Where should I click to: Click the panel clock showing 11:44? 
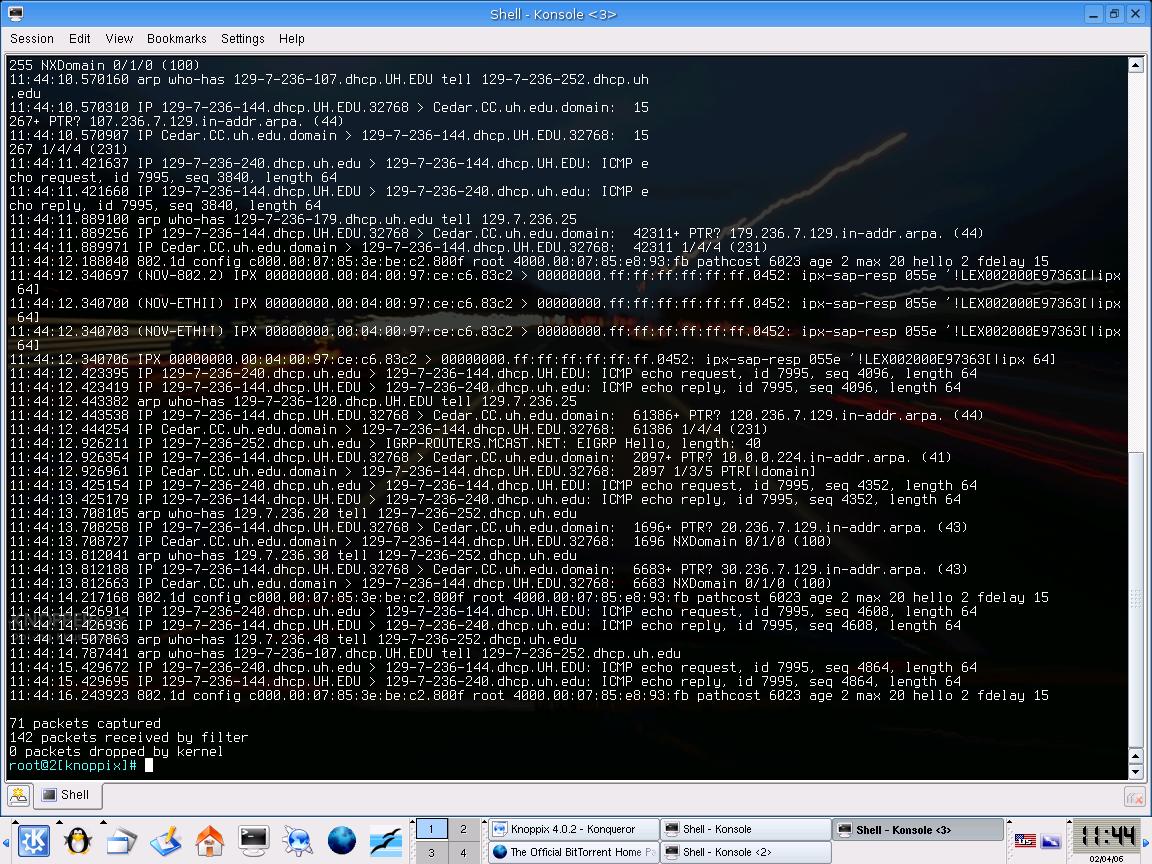pyautogui.click(x=1106, y=837)
